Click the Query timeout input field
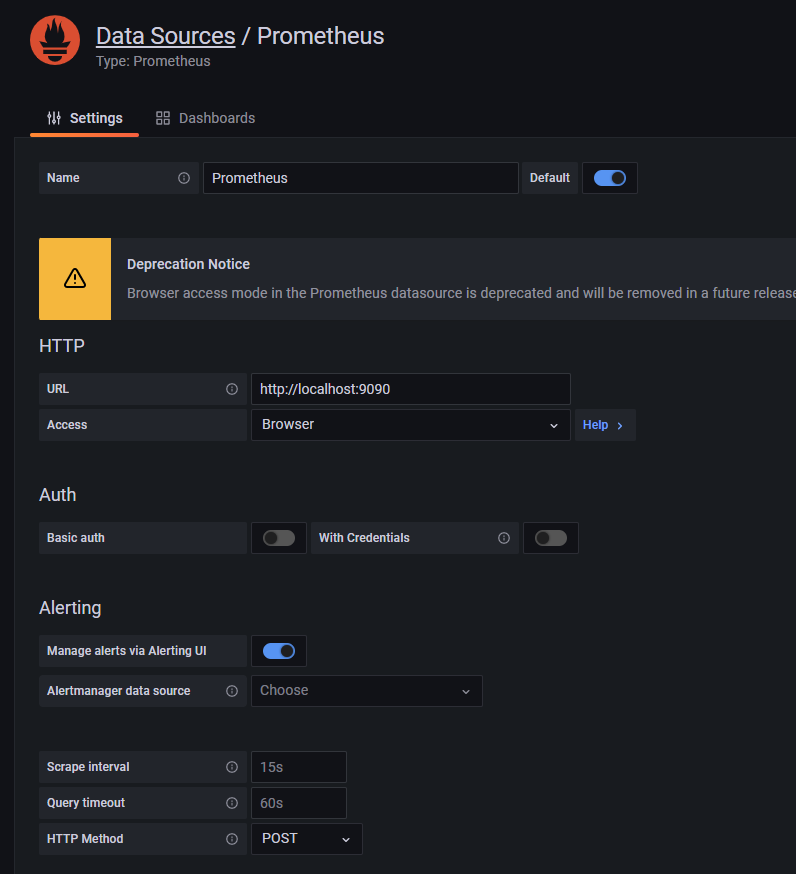The image size is (796, 874). click(x=299, y=803)
